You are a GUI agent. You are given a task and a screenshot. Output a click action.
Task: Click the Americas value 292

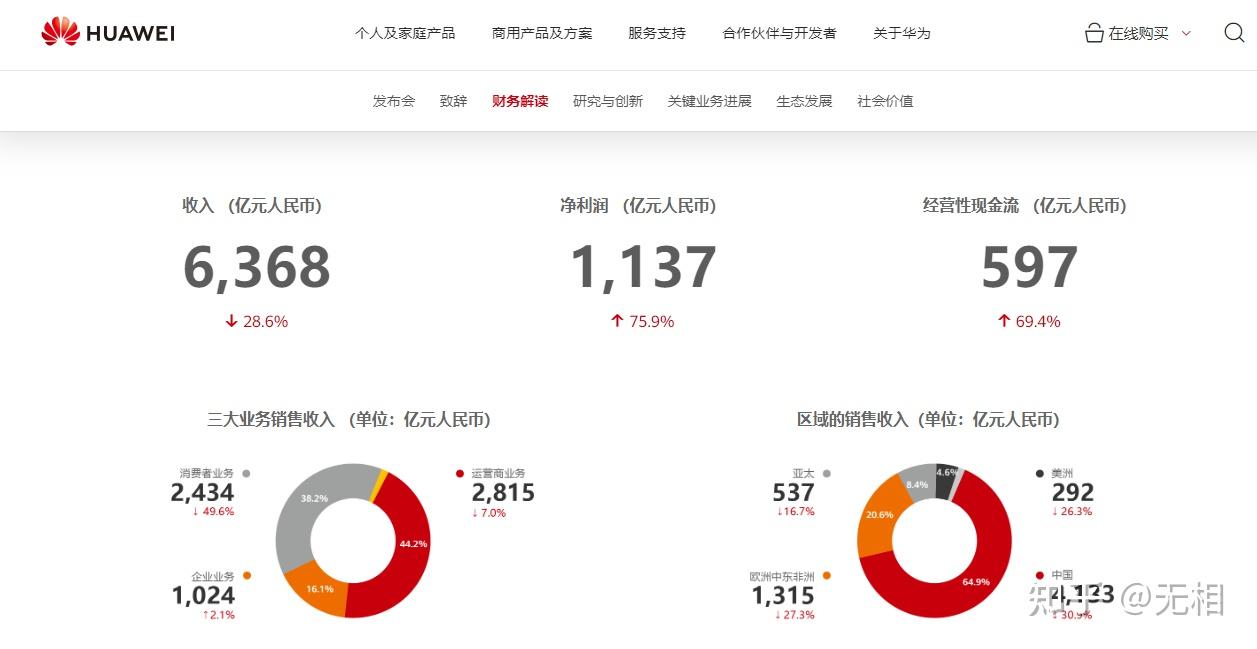[1073, 493]
